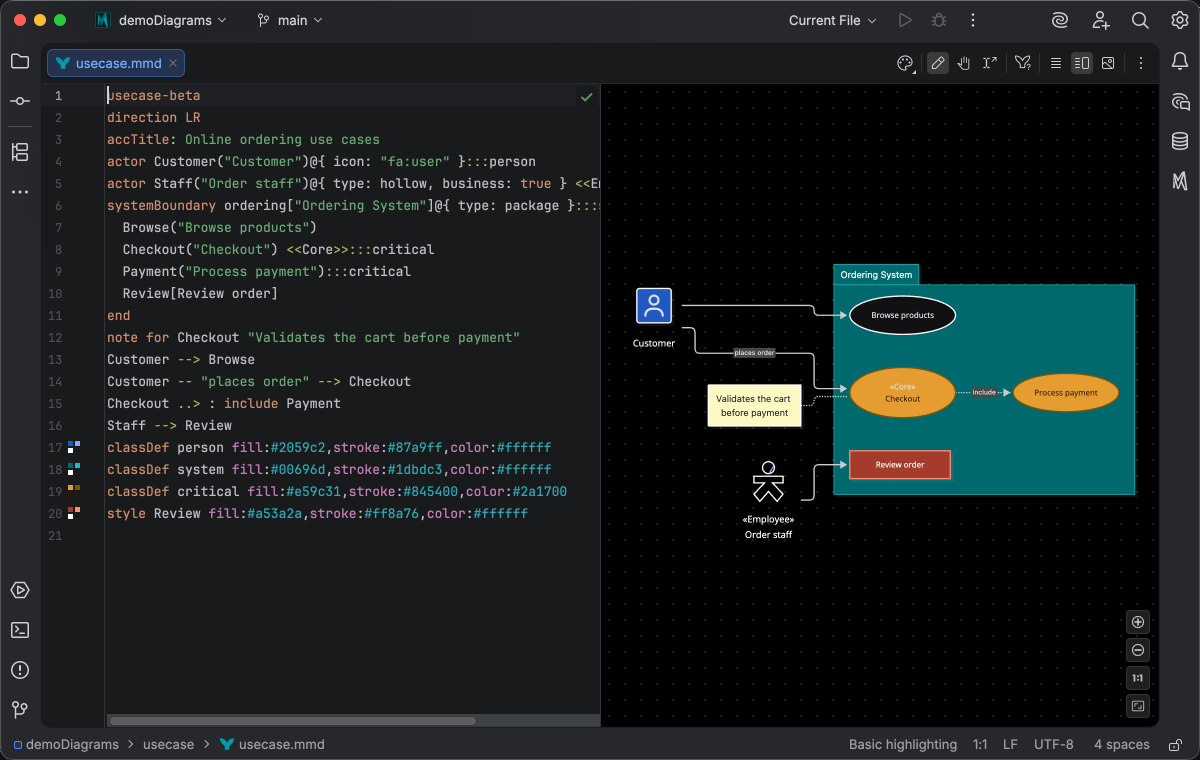1200x760 pixels.
Task: Click the Process payment node in the diagram
Action: [x=1066, y=393]
